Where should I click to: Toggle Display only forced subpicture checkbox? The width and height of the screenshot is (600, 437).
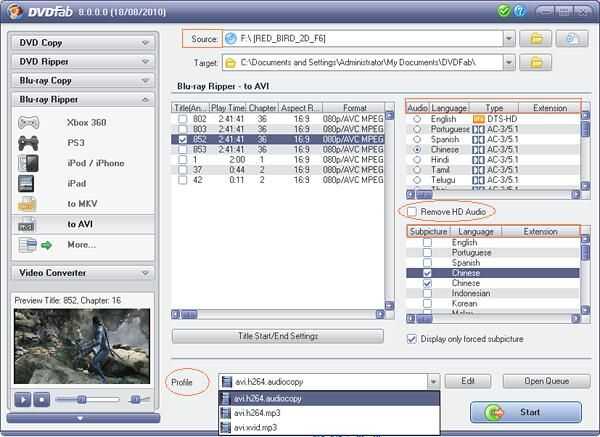(412, 339)
